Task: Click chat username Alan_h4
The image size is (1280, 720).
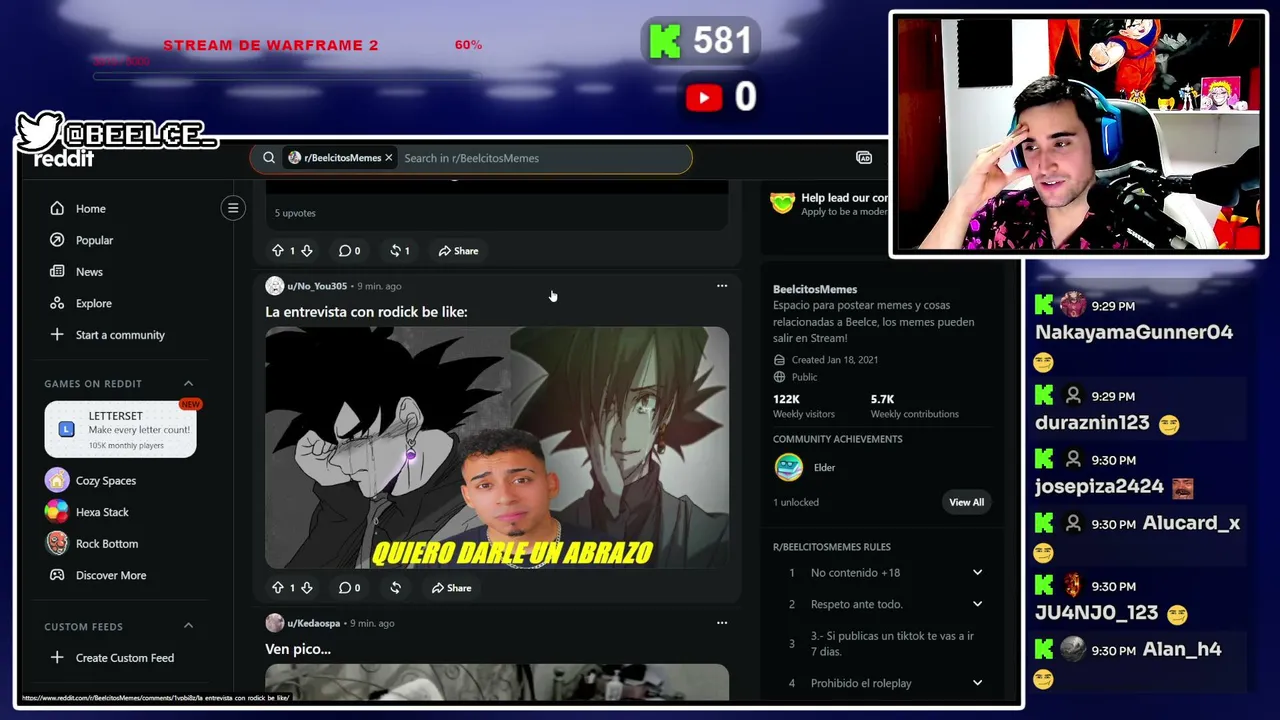Action: coord(1182,650)
